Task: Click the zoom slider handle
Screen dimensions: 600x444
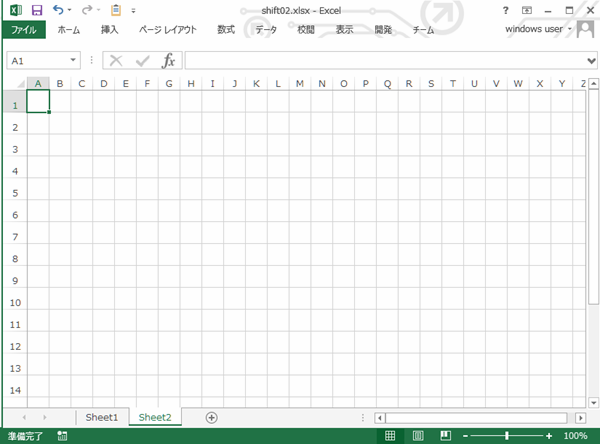Action: 506,436
